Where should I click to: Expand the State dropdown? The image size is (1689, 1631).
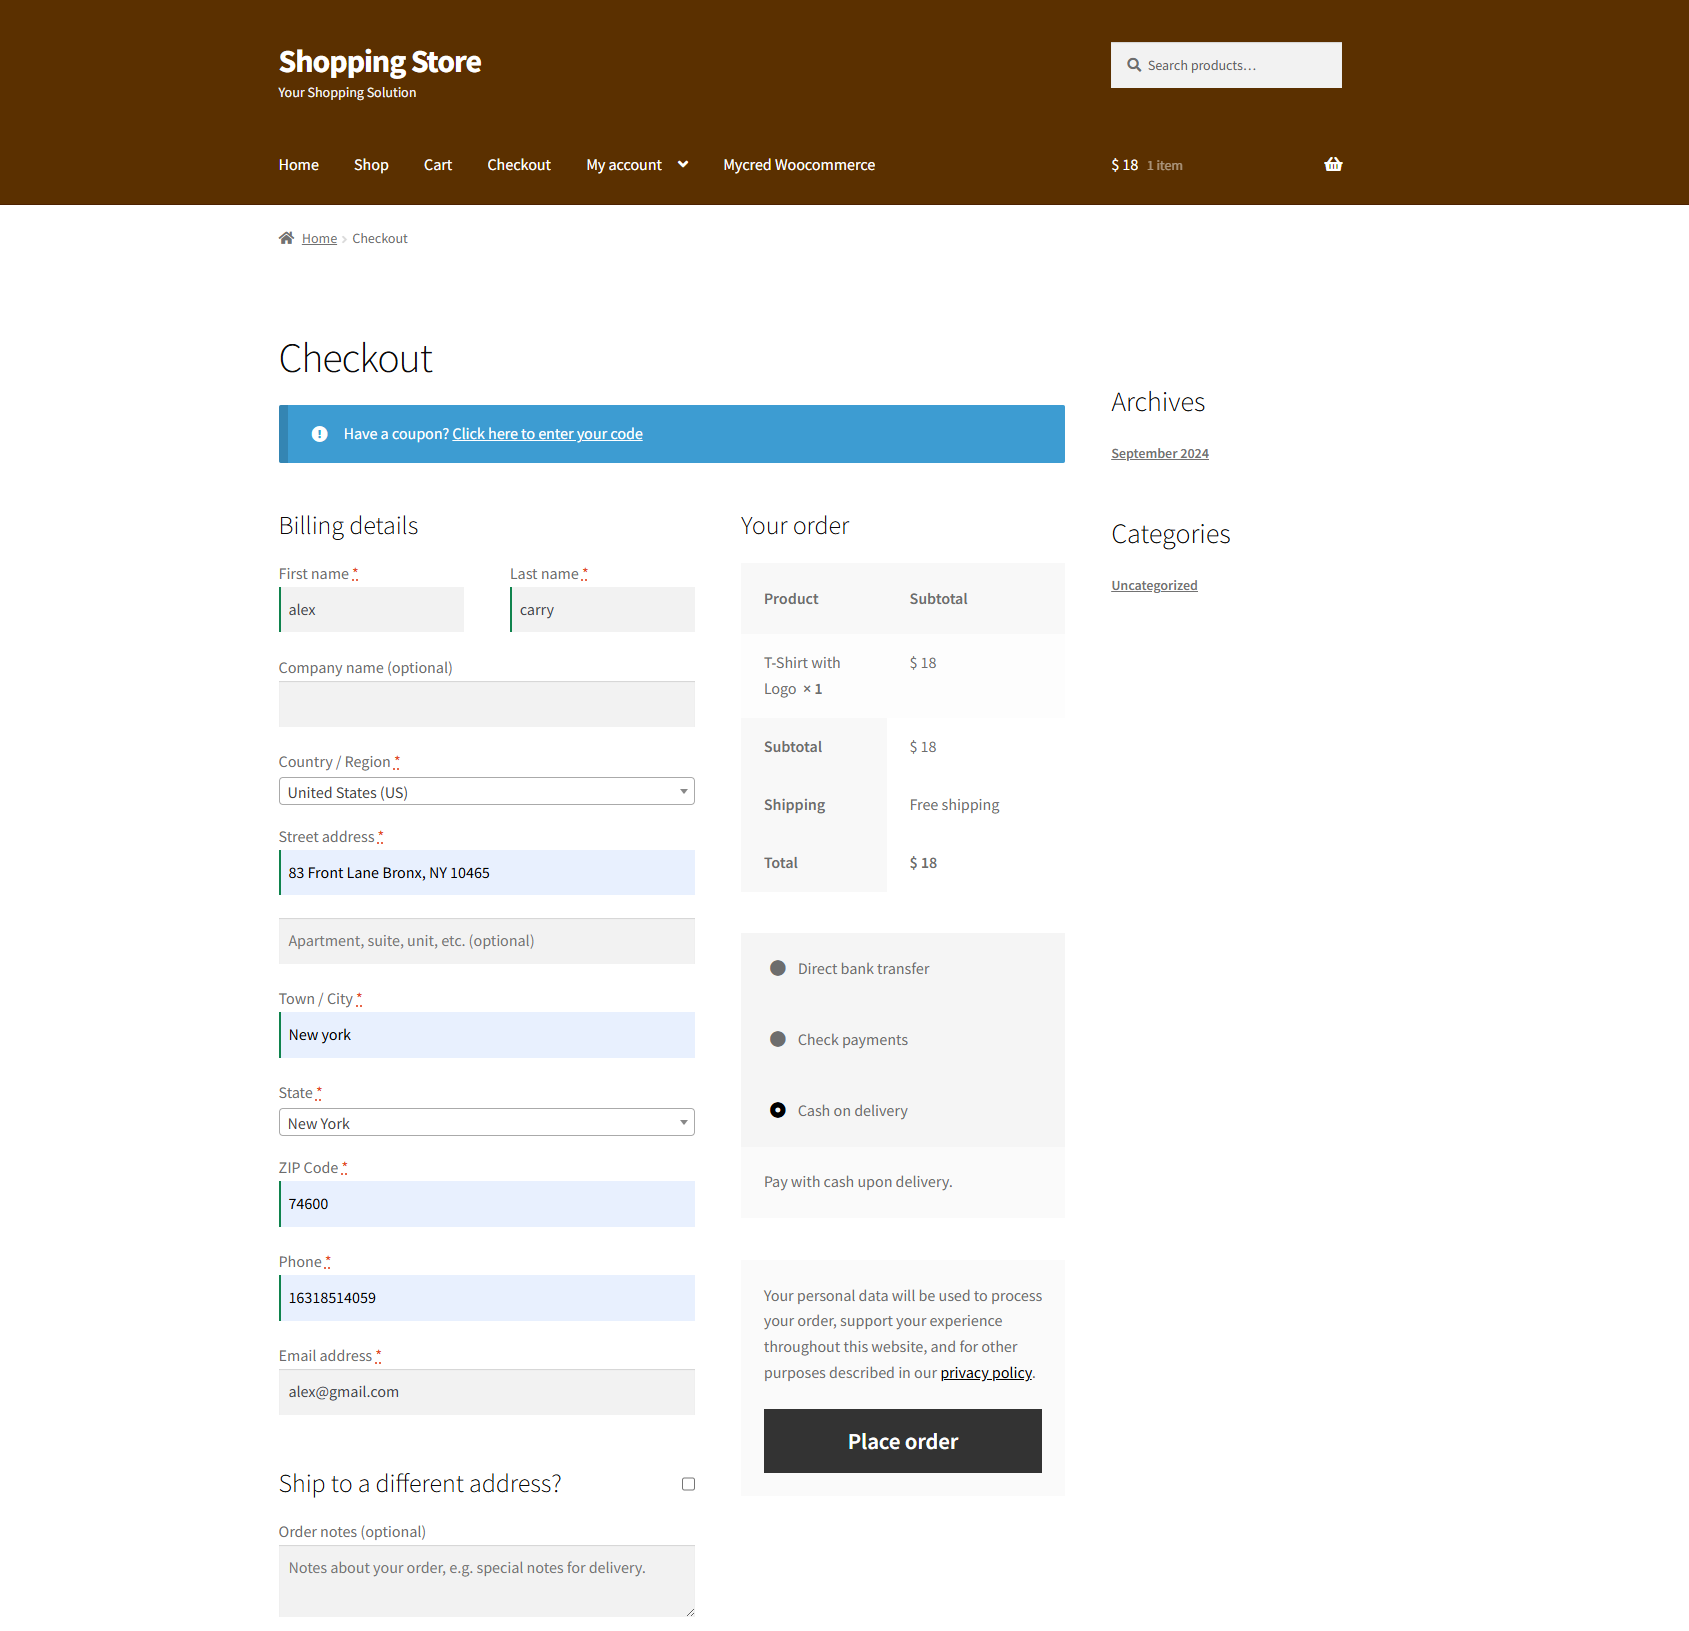pyautogui.click(x=486, y=1123)
